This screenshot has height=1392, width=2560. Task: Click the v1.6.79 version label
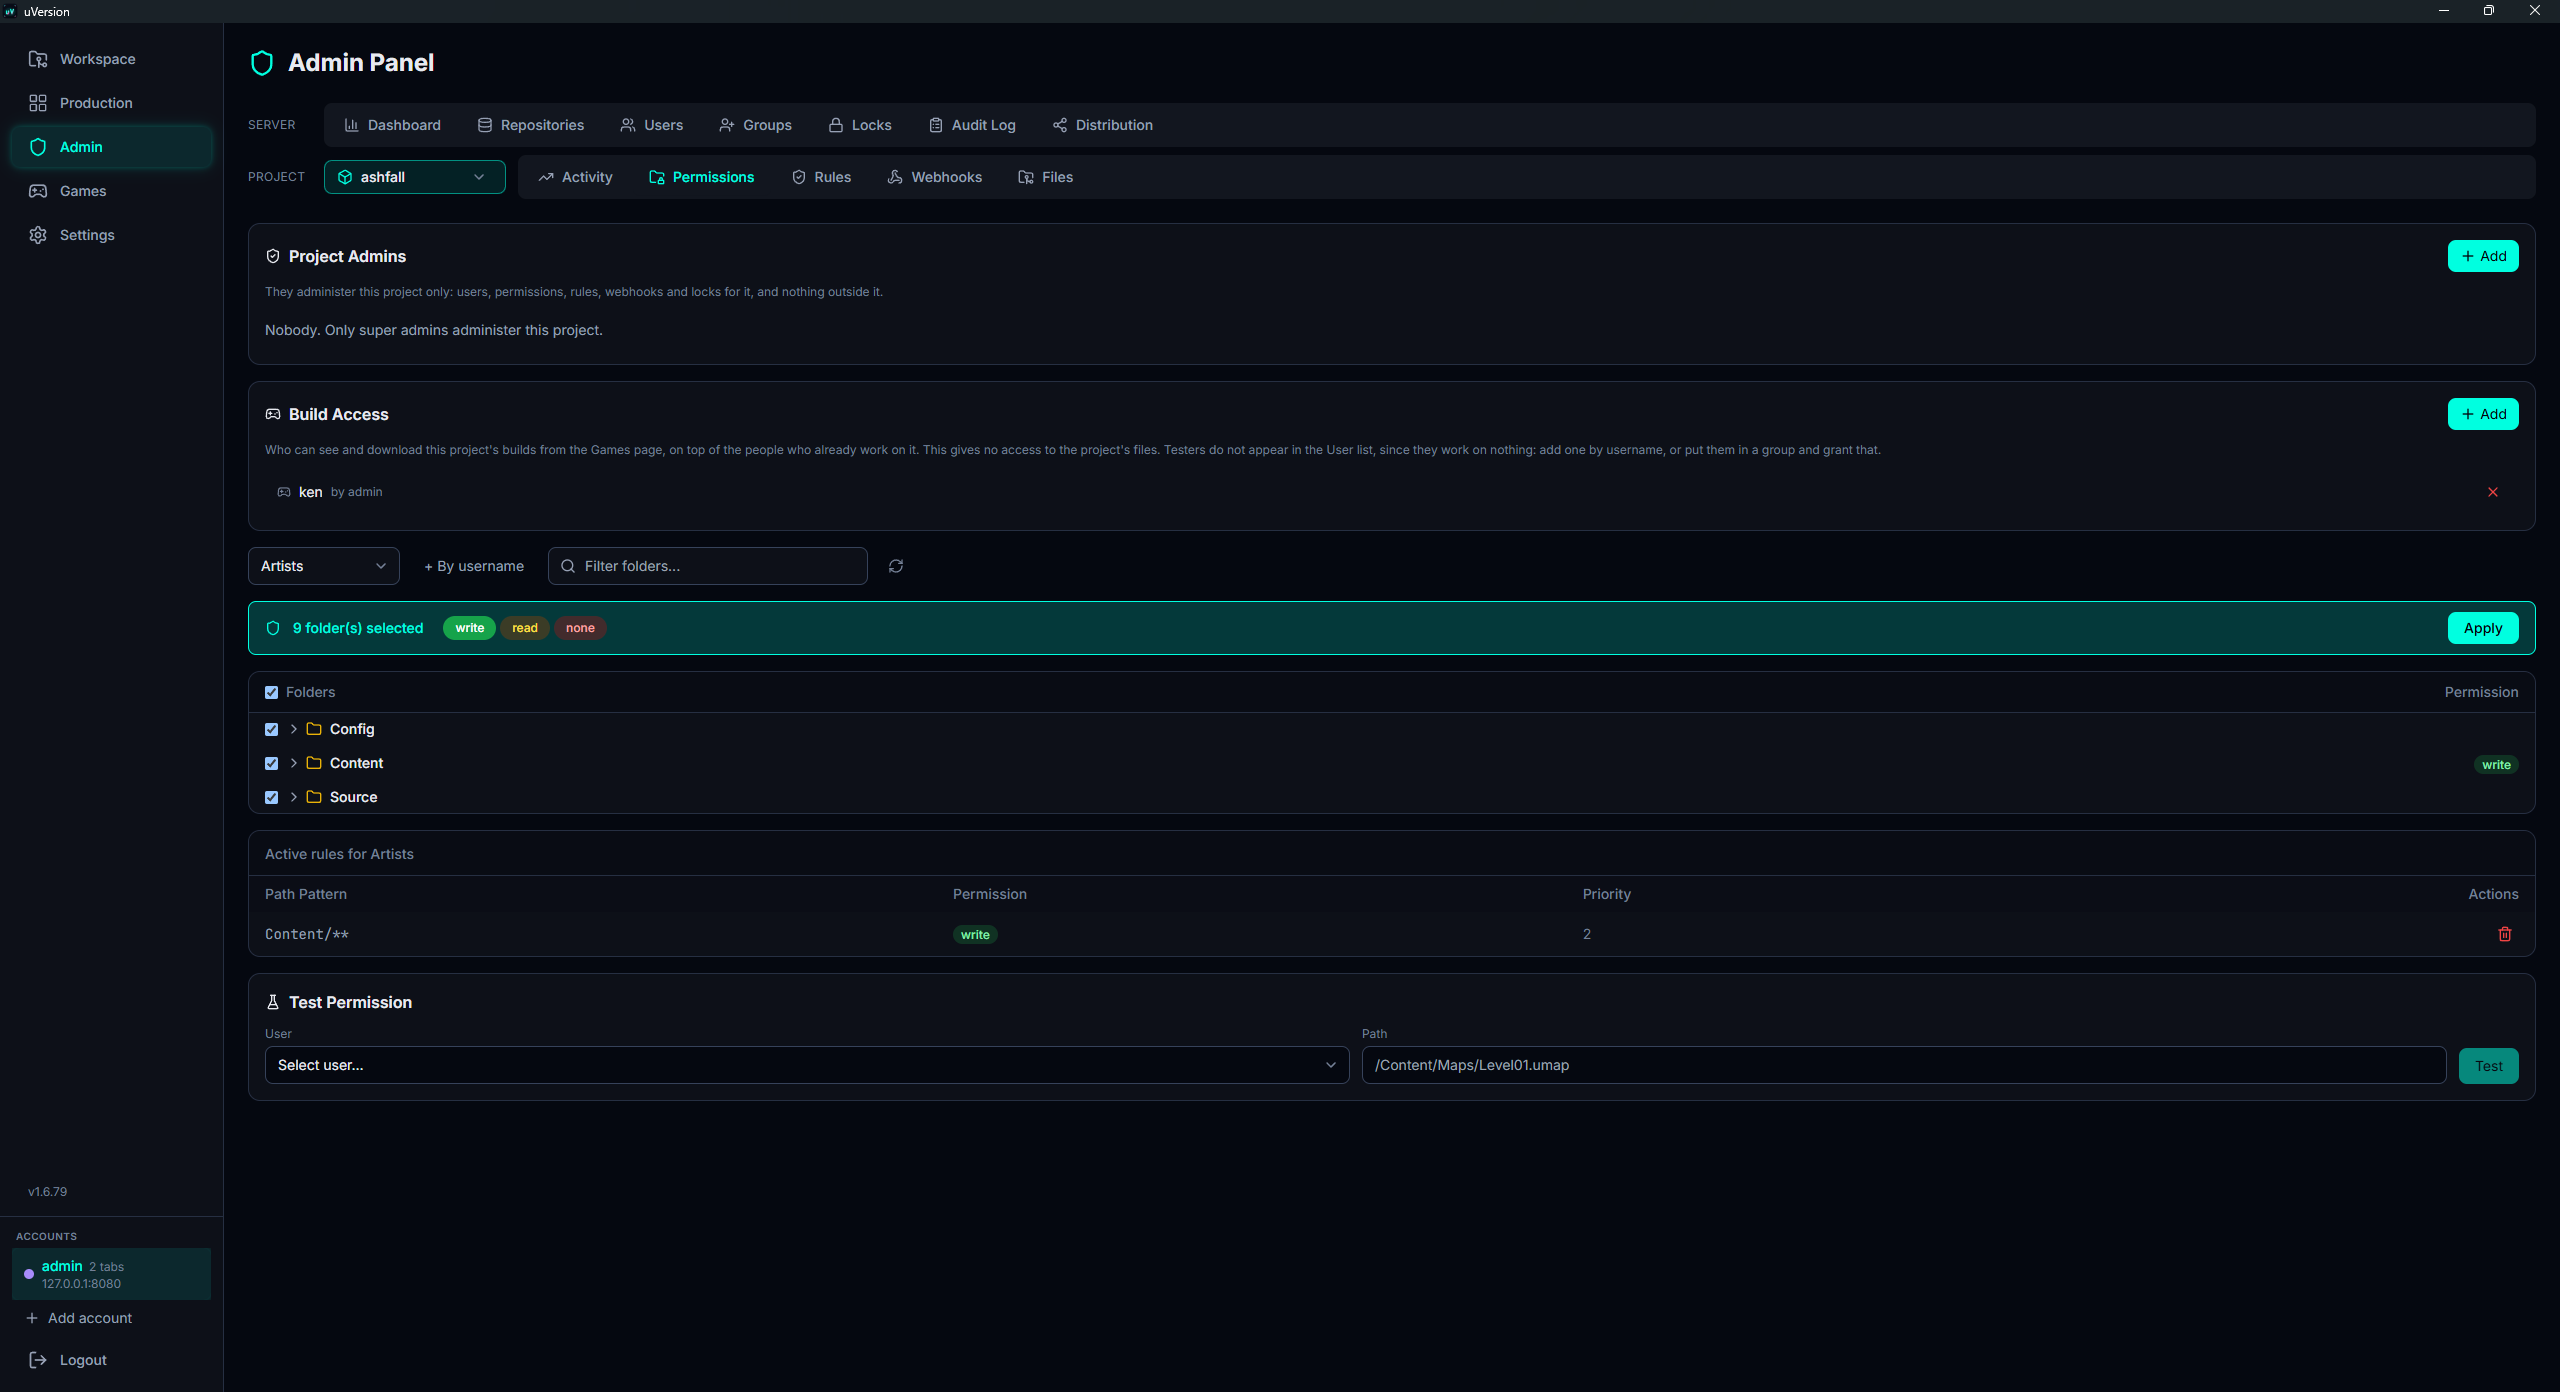[x=48, y=1192]
